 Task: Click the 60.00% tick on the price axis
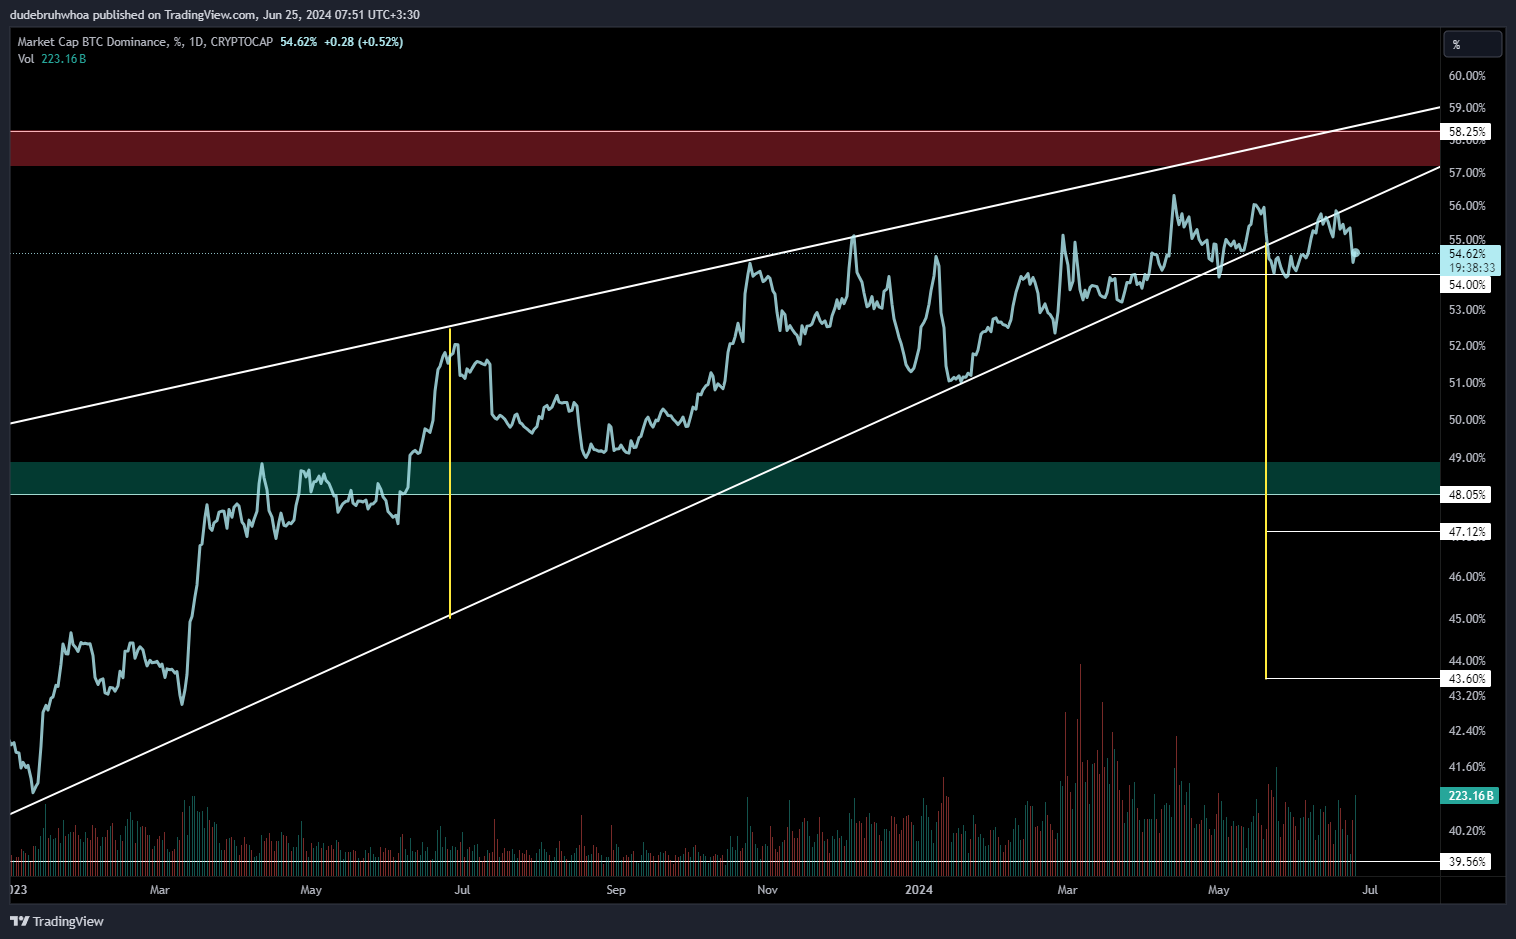1467,76
